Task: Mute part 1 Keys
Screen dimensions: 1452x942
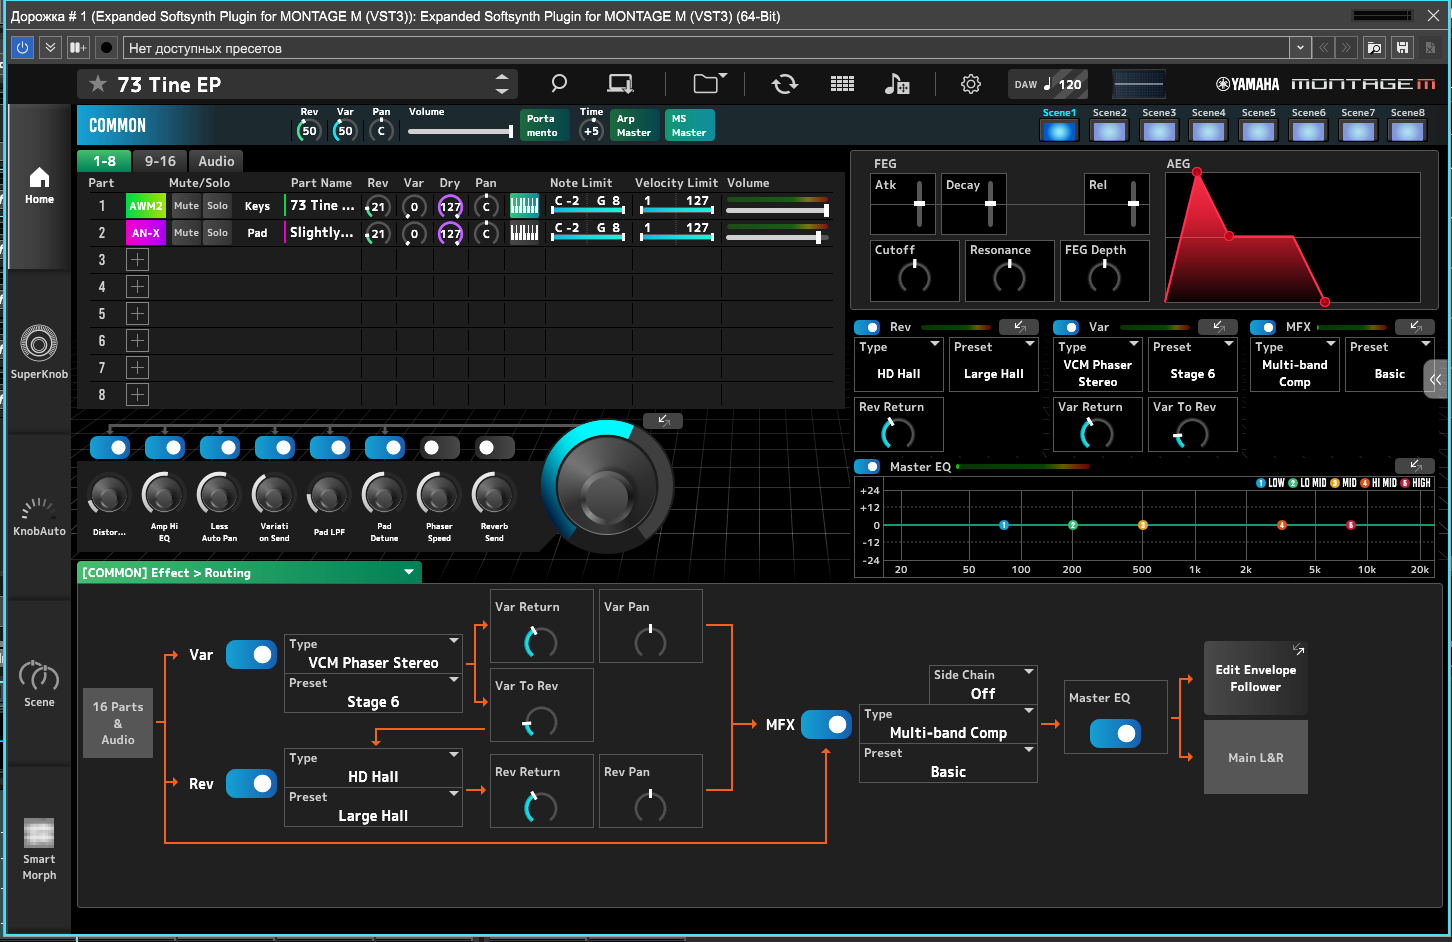Action: tap(186, 206)
